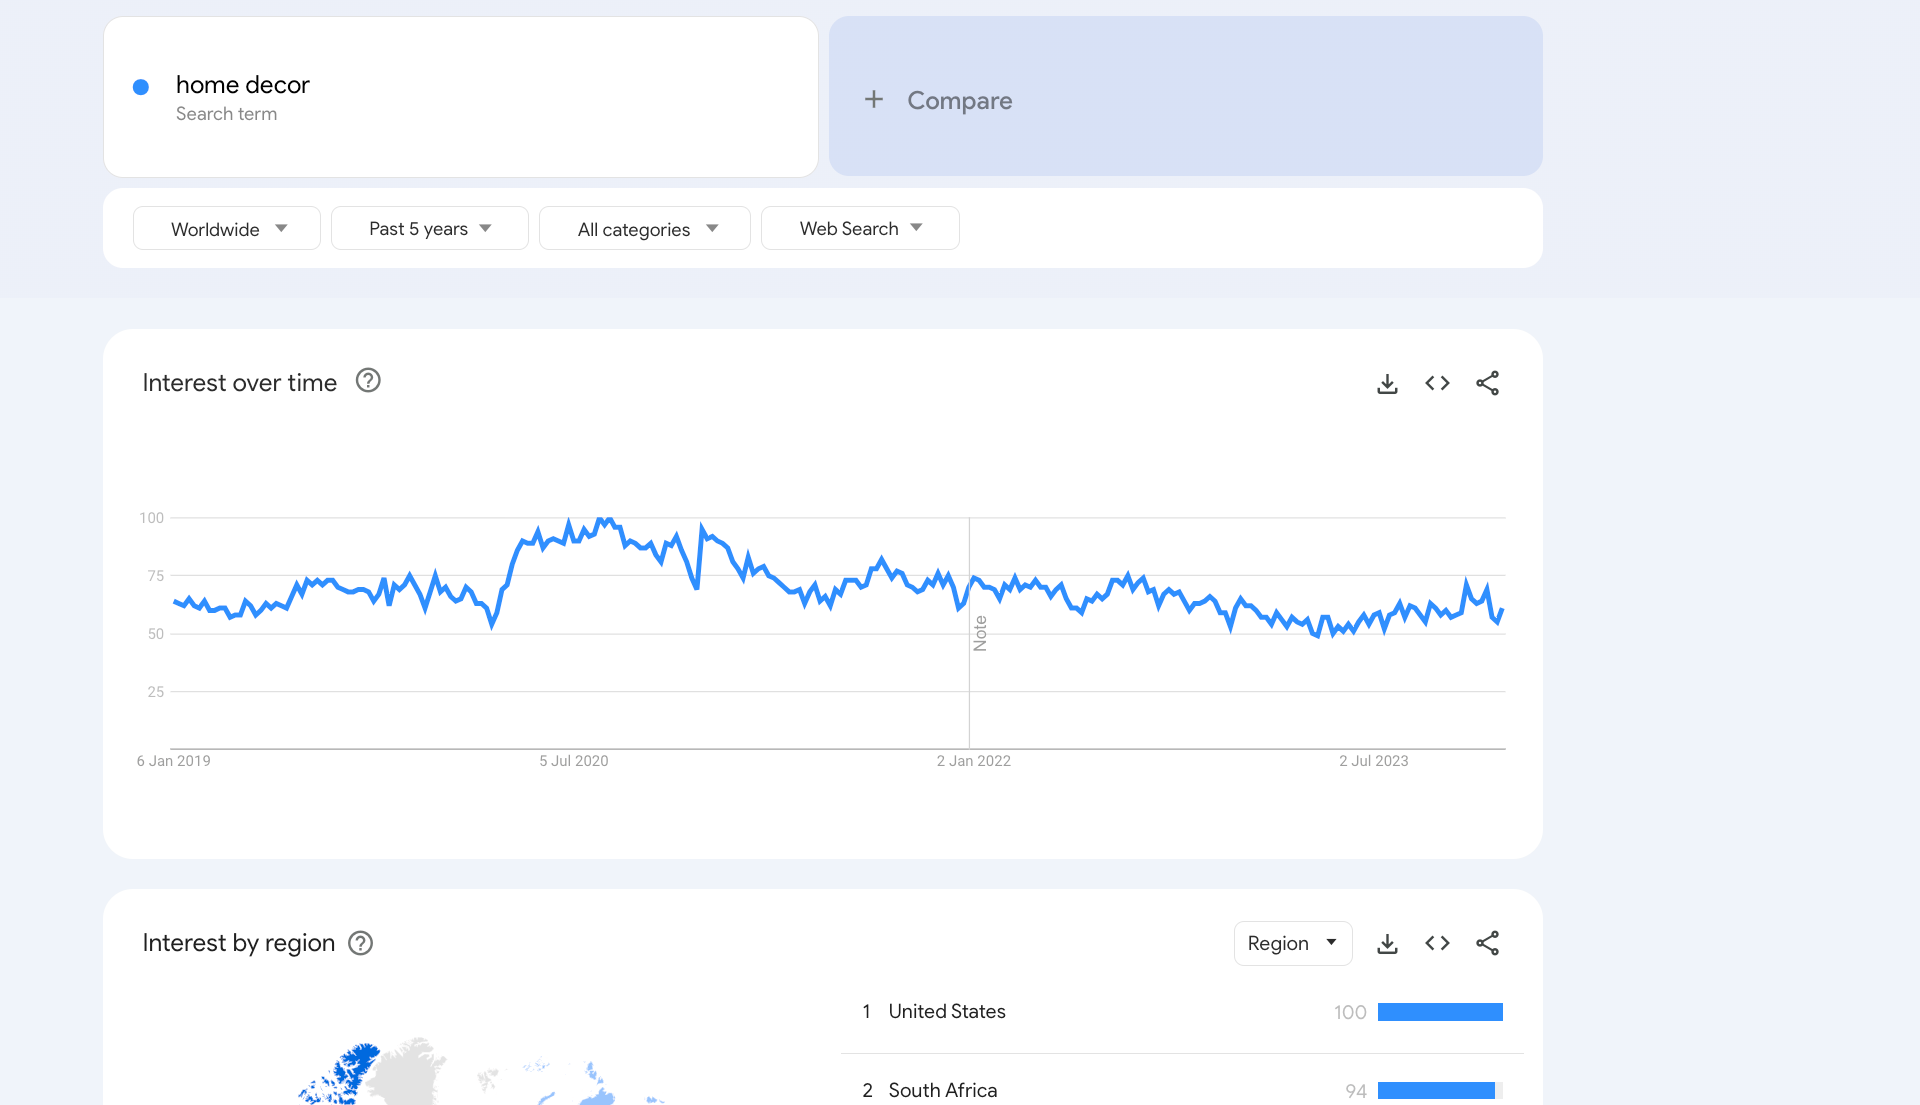Change the Web Search type dropdown
Screen dimensions: 1920x1105
pyautogui.click(x=860, y=229)
